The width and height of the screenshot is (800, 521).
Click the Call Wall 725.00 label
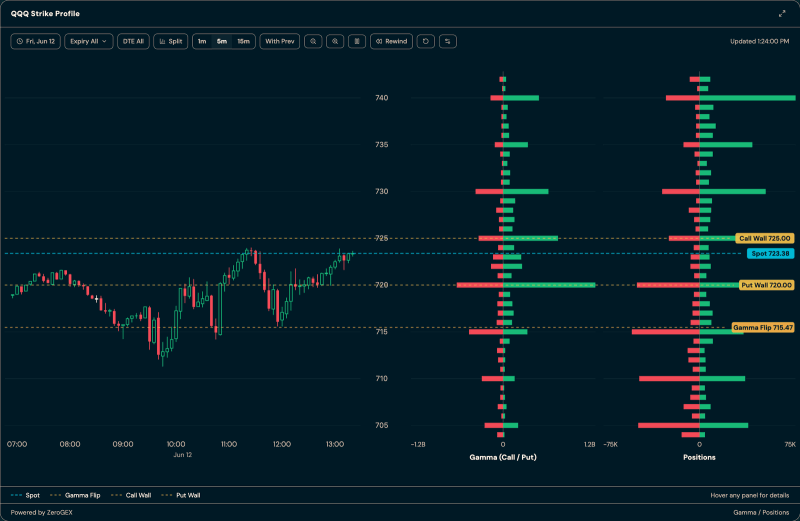[x=765, y=238]
